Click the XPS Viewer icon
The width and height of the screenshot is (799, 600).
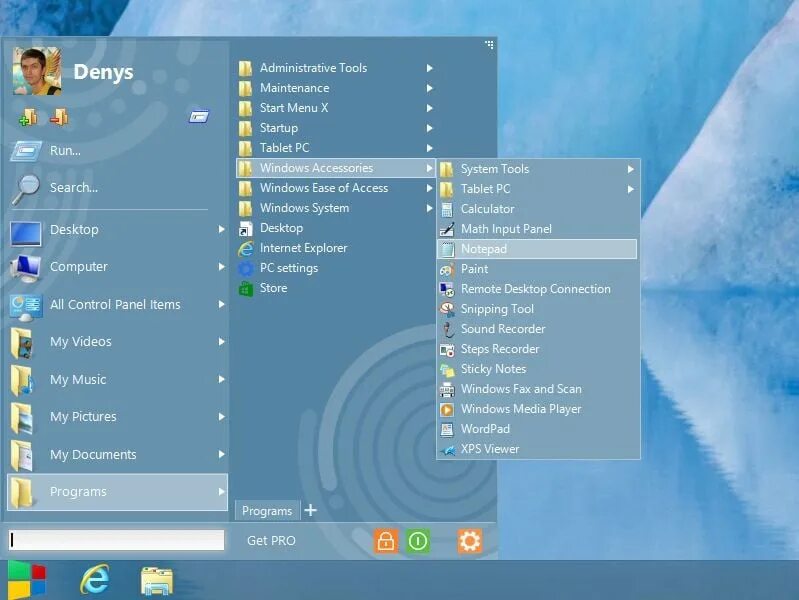click(x=447, y=450)
